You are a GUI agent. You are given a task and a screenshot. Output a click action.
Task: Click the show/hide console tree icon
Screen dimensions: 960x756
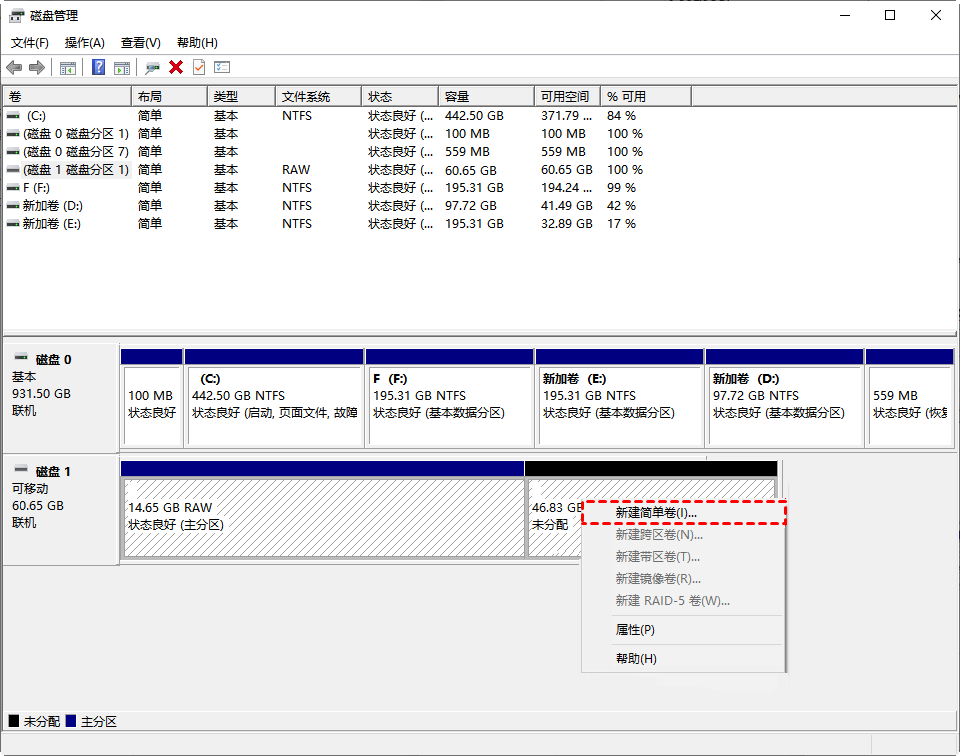pyautogui.click(x=68, y=67)
